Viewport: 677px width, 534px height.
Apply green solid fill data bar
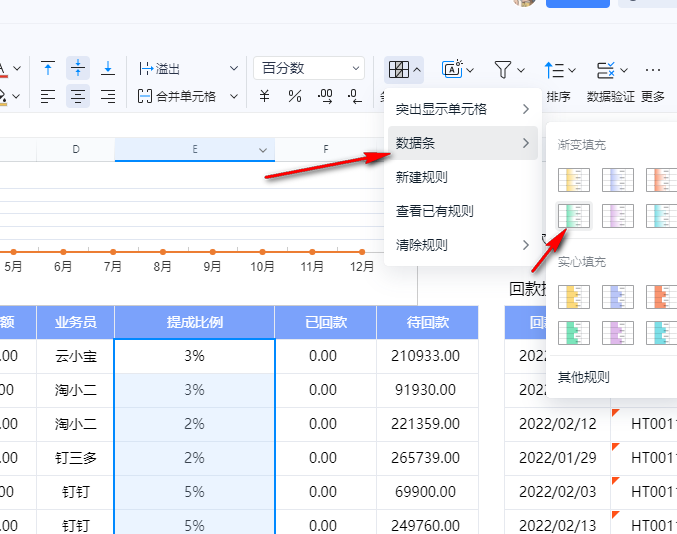pos(574,333)
